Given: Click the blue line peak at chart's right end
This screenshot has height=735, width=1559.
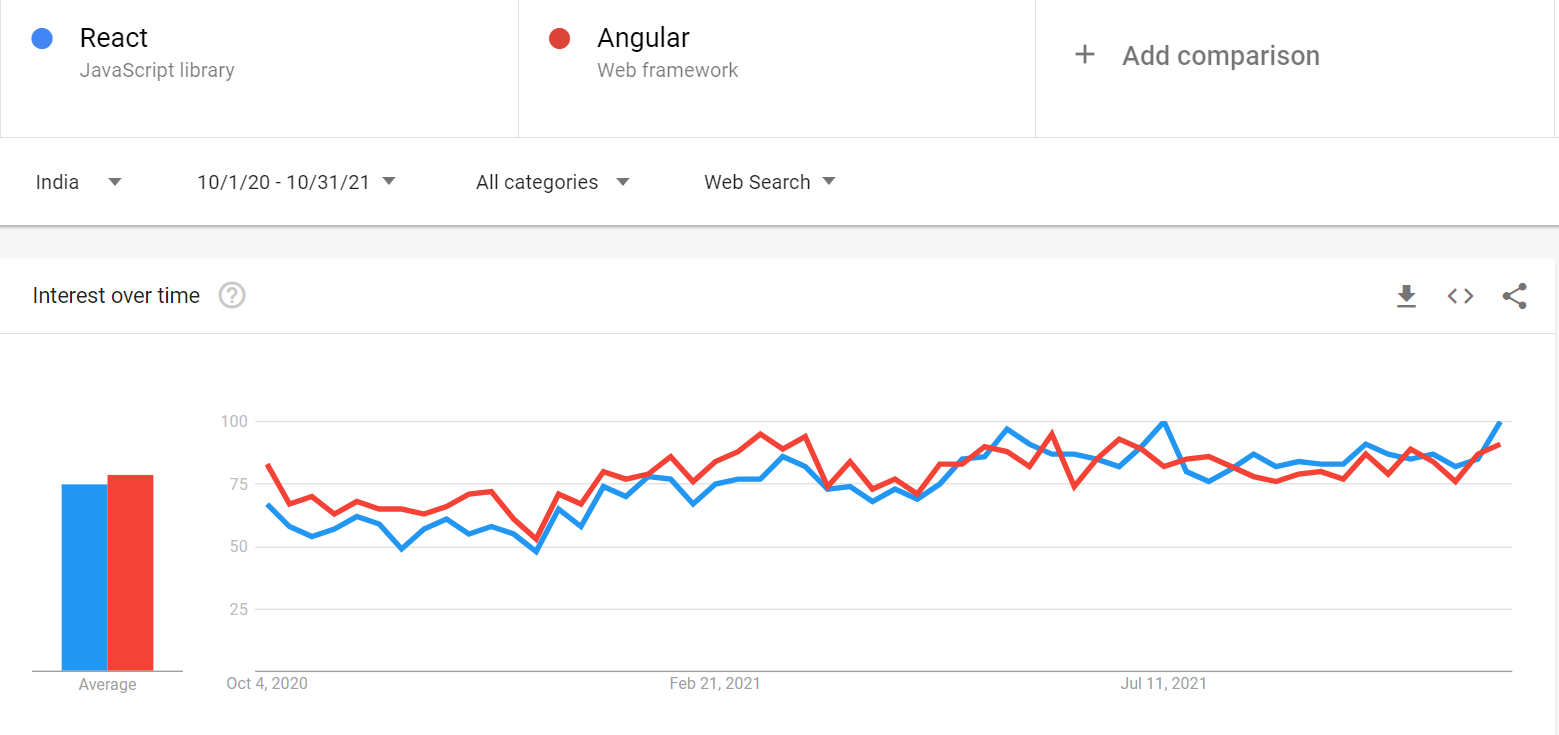Looking at the screenshot, I should 1499,423.
